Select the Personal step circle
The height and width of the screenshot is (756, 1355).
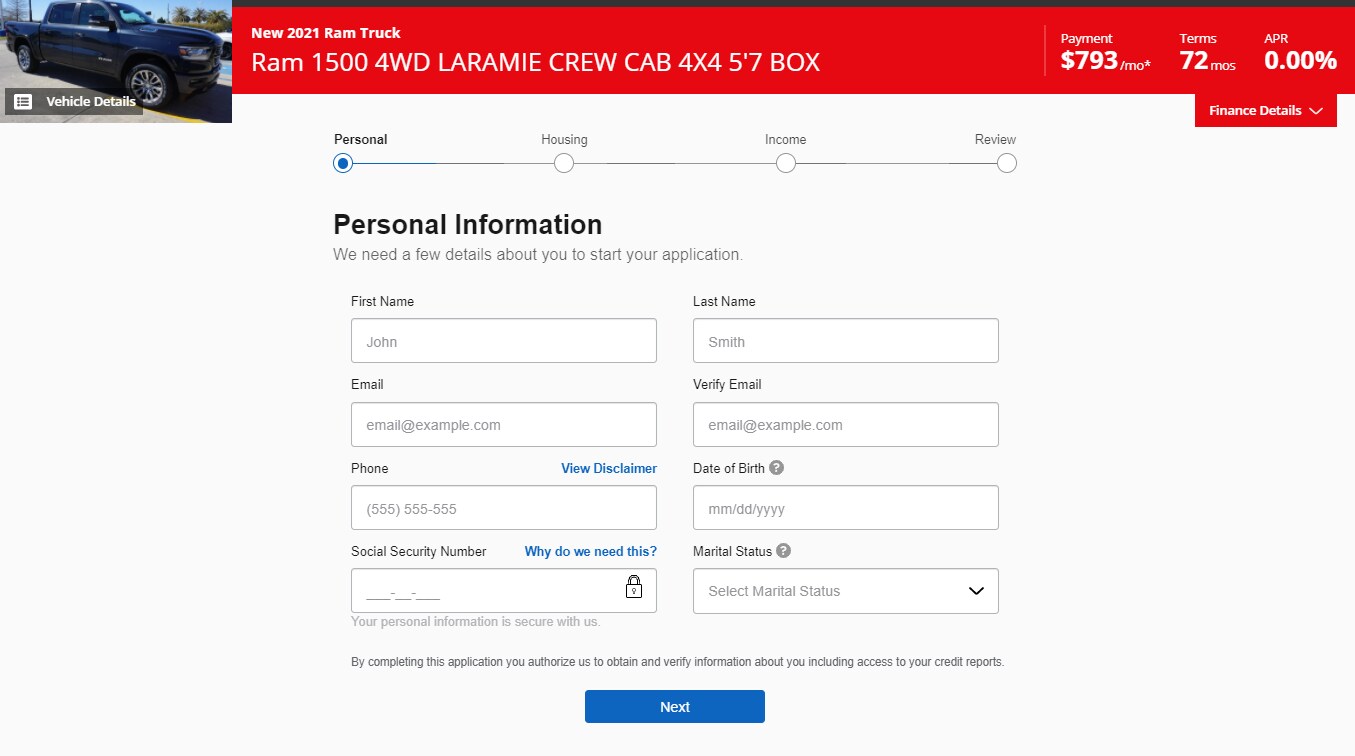pyautogui.click(x=343, y=163)
